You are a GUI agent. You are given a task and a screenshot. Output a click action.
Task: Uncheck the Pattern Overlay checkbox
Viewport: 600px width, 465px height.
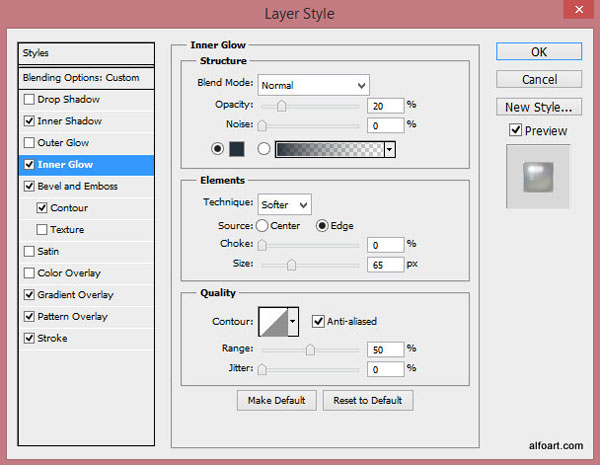29,317
